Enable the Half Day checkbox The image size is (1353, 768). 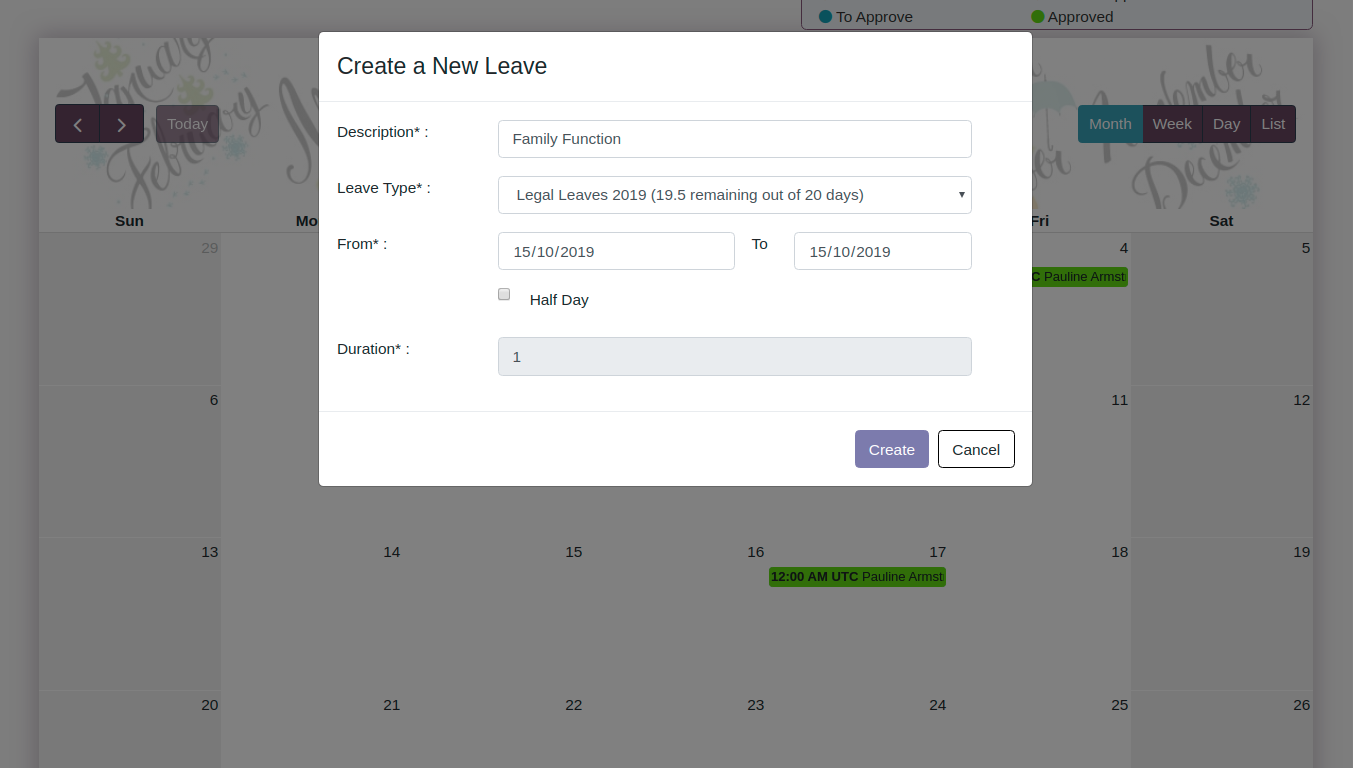coord(504,294)
